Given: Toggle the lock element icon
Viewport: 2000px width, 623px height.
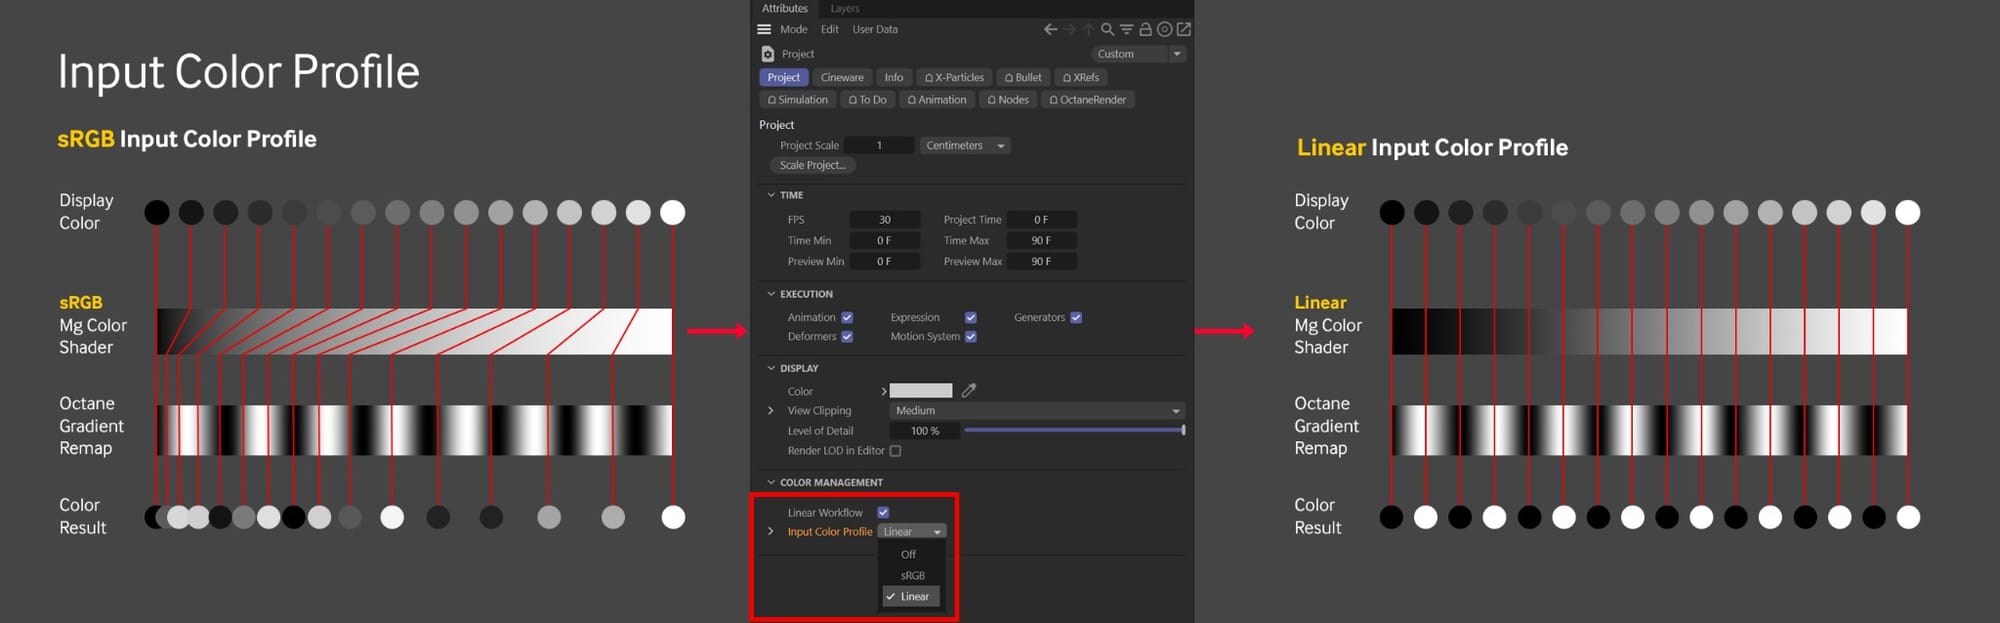Looking at the screenshot, I should click(1145, 29).
